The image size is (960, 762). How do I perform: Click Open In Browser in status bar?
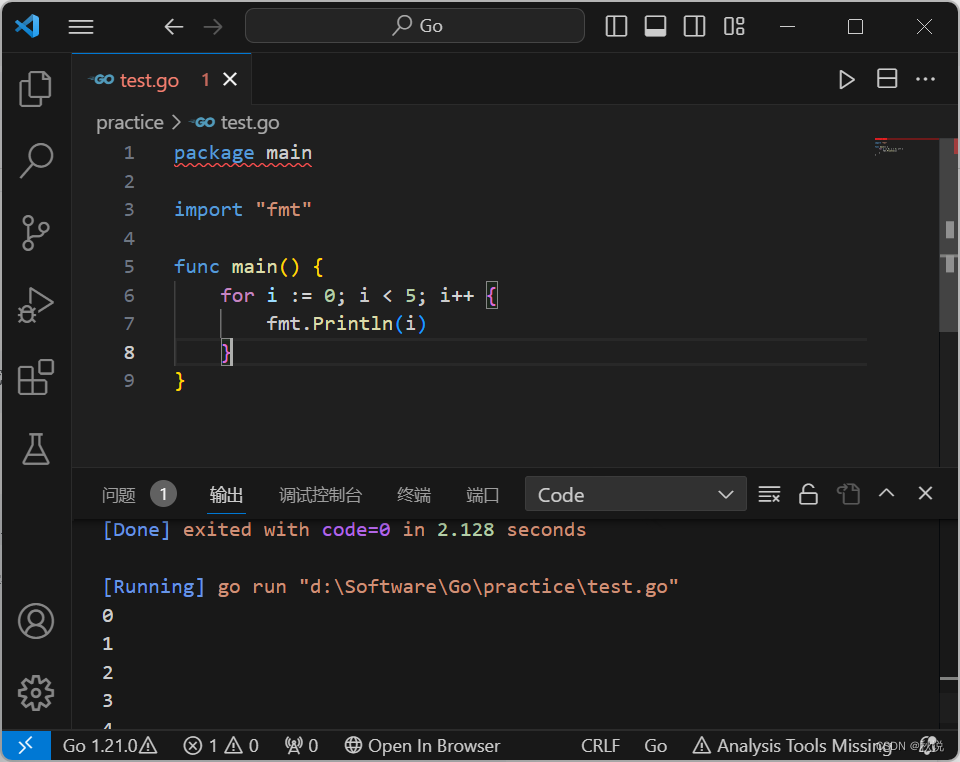click(x=422, y=746)
